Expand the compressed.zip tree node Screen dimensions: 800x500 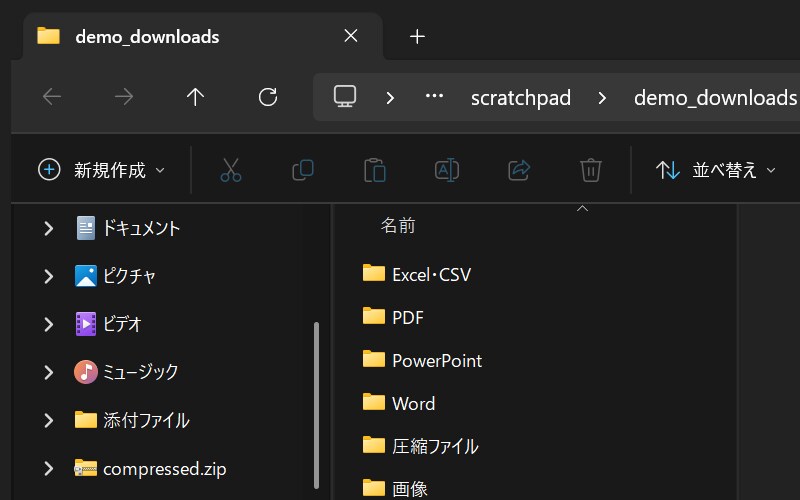click(48, 468)
